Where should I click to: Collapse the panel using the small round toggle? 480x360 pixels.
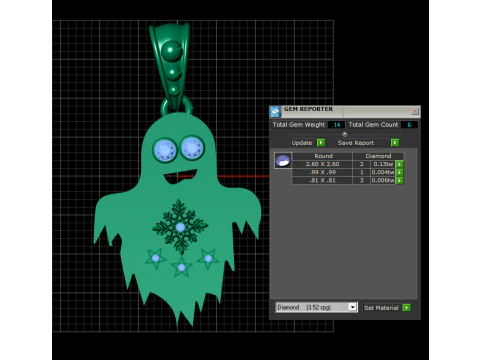pyautogui.click(x=345, y=134)
